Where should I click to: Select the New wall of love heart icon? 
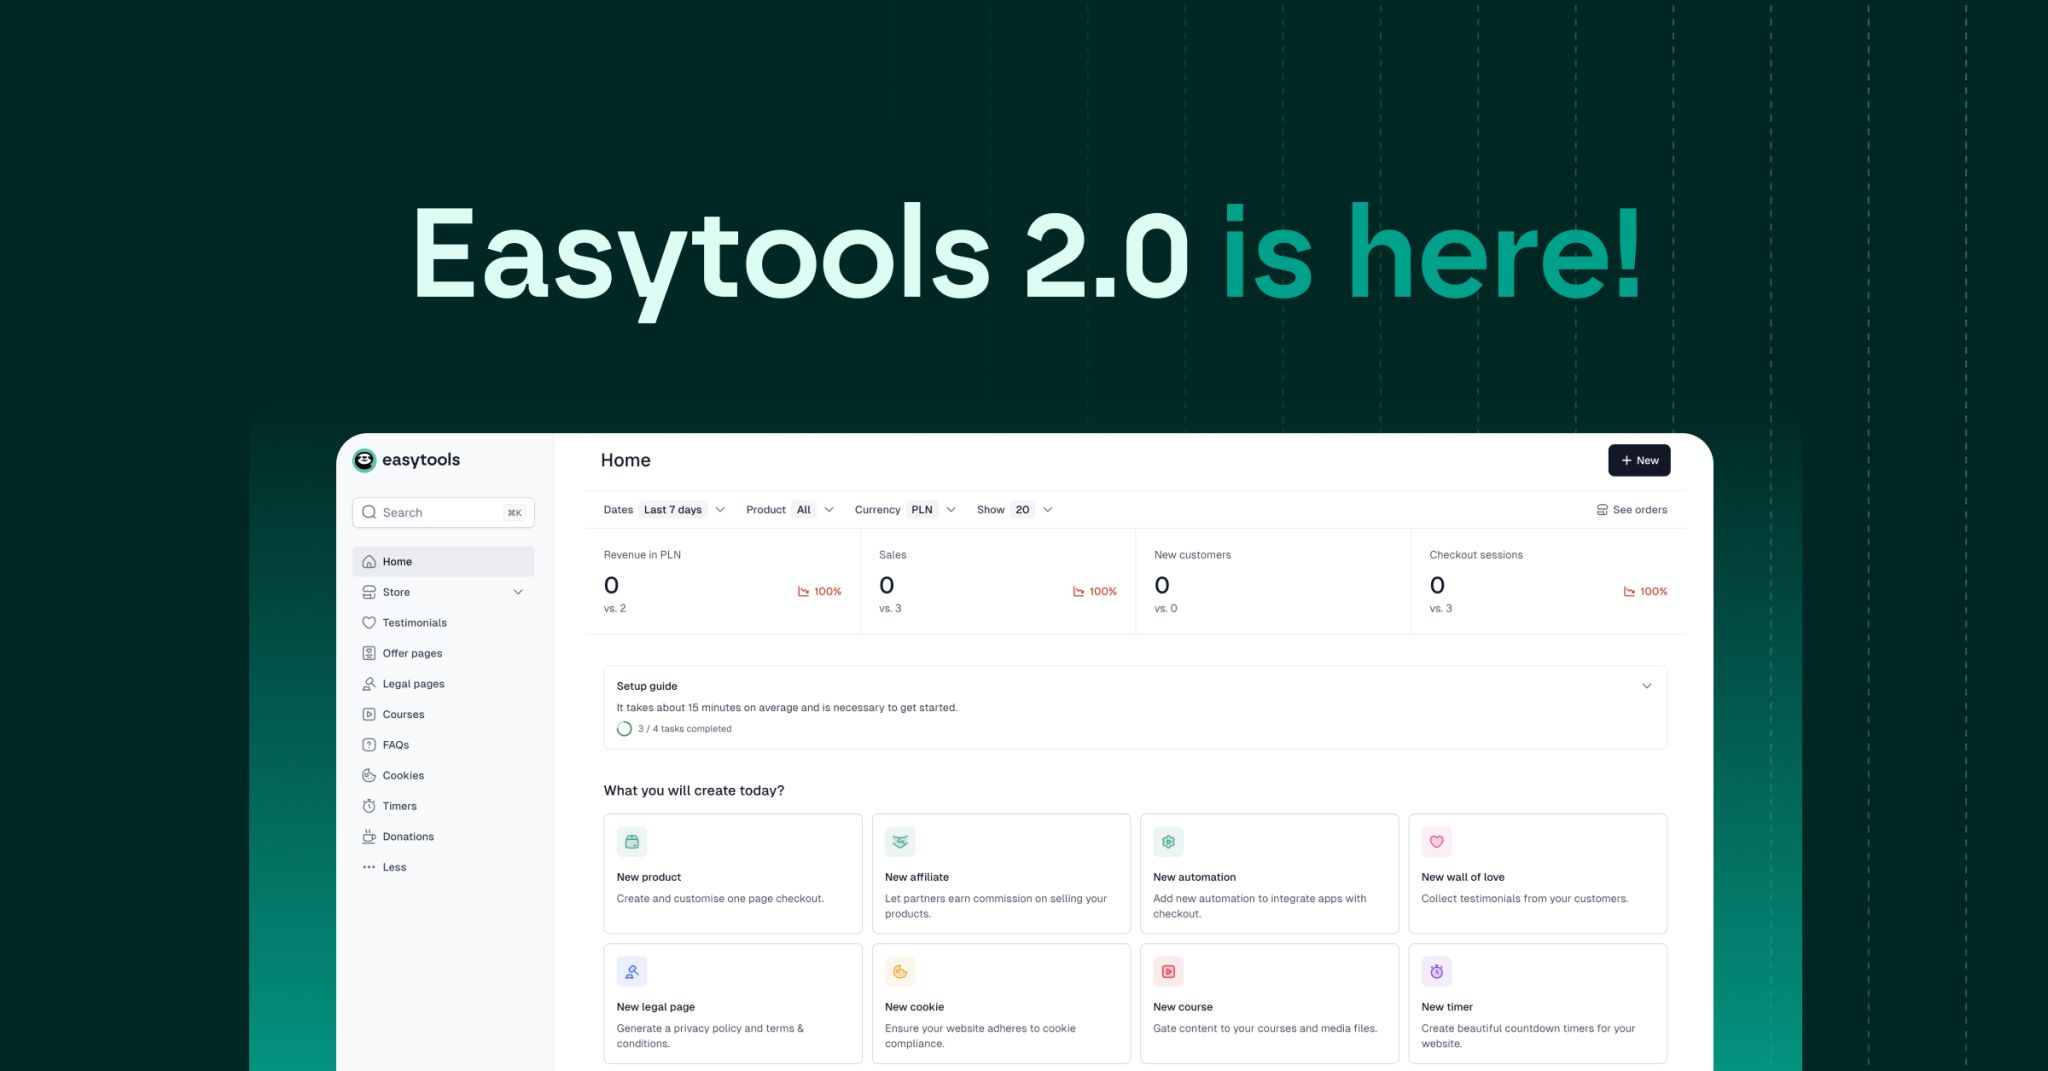(1436, 841)
